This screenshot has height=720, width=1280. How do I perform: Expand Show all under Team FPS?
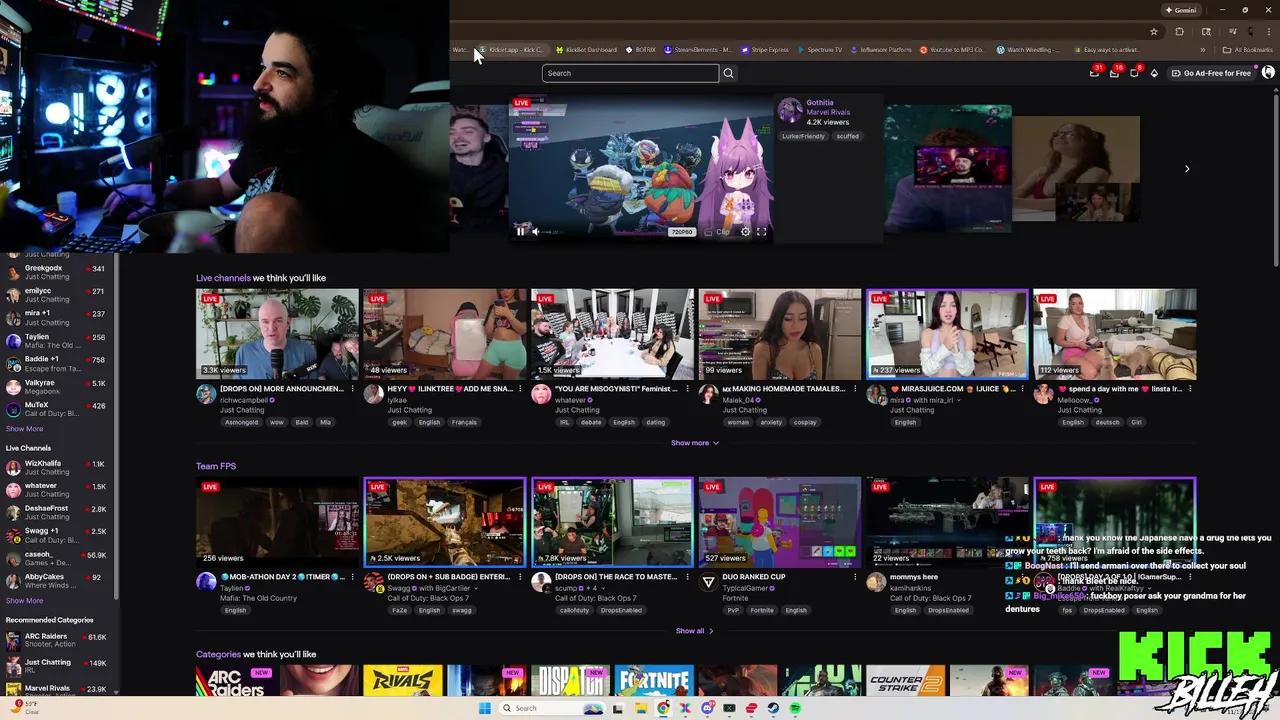click(695, 631)
